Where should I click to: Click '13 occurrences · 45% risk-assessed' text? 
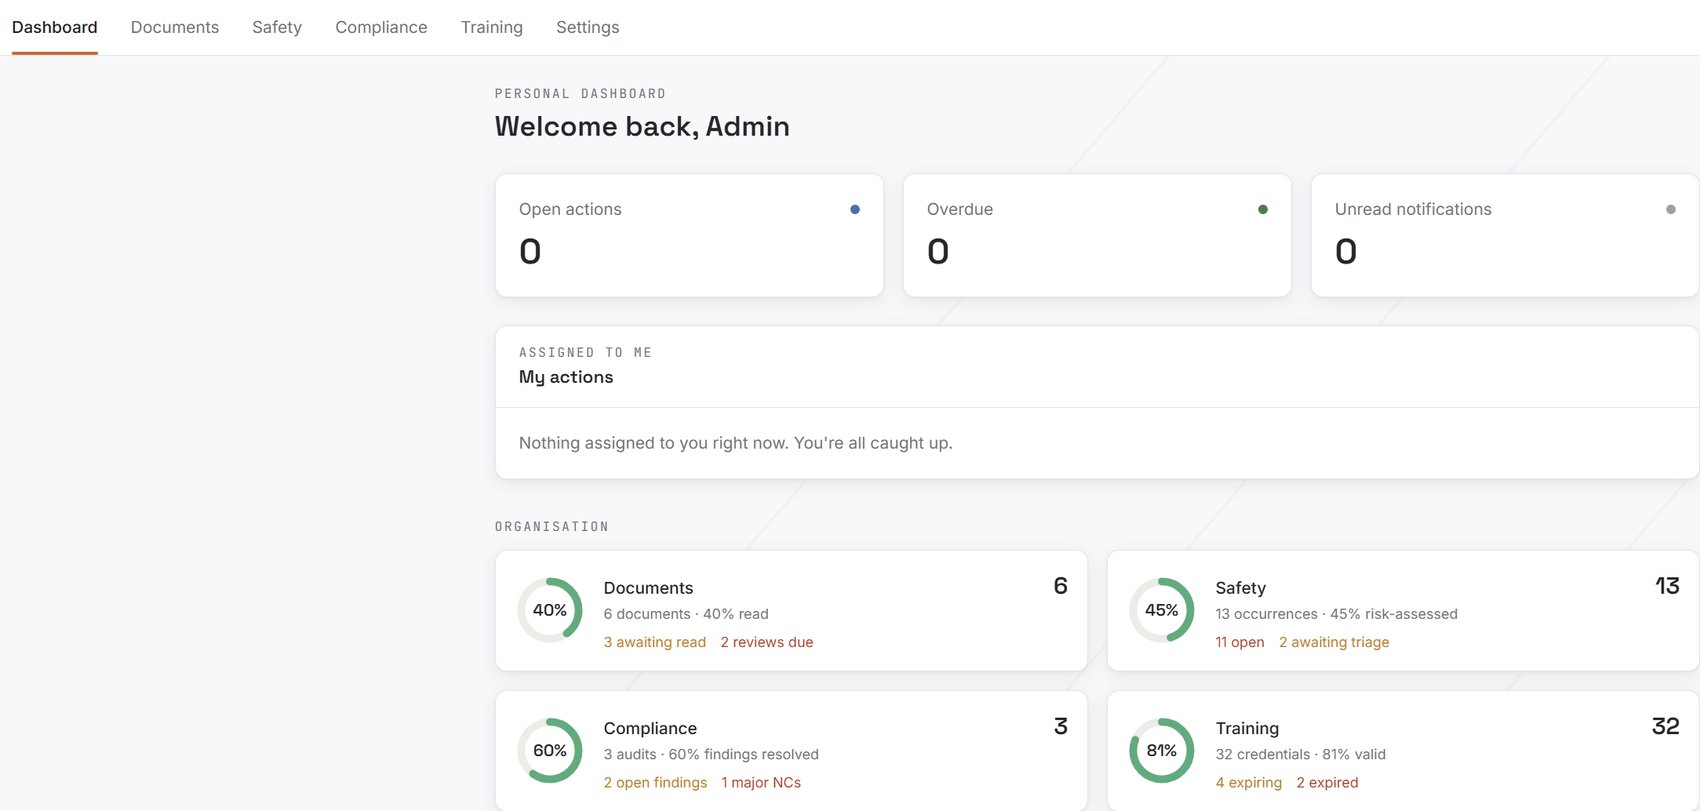coord(1337,614)
